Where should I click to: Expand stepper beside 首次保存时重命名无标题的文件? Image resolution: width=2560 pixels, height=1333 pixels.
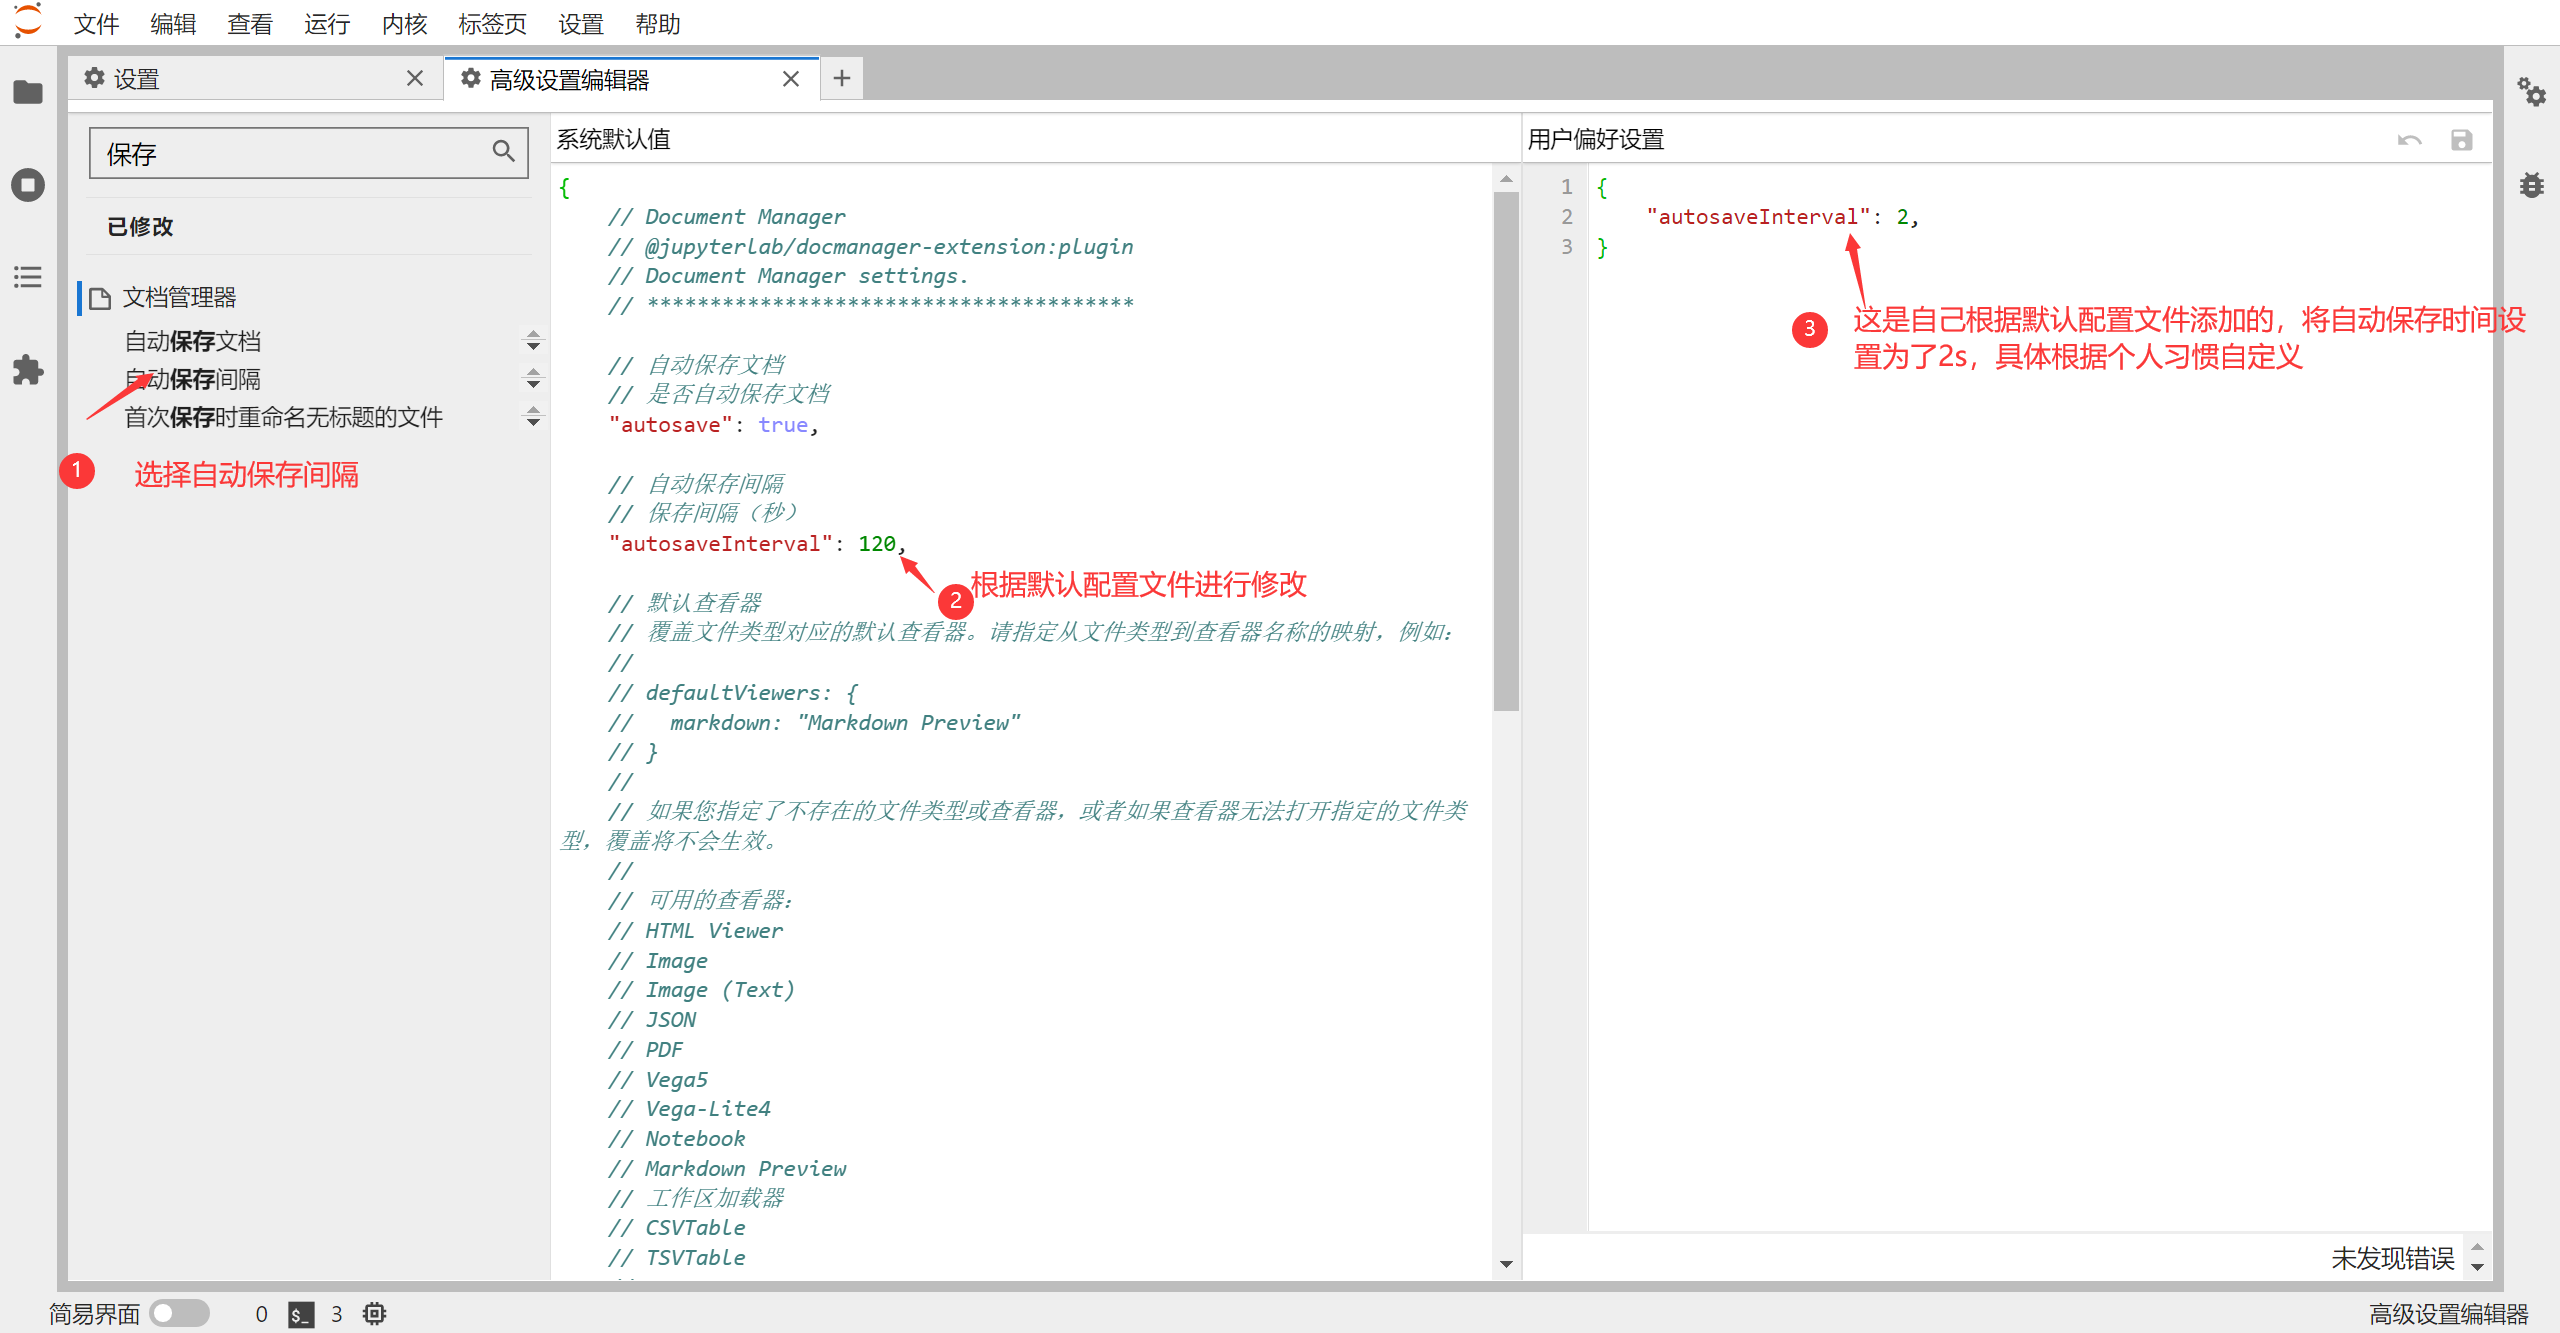(533, 417)
